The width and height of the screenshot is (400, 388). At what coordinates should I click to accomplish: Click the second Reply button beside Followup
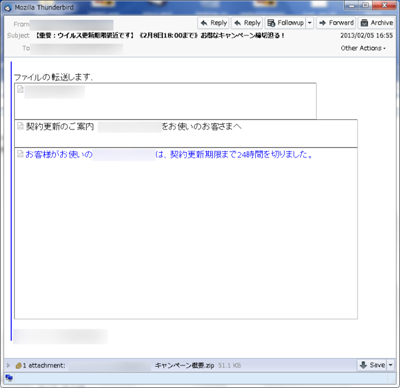click(x=247, y=23)
